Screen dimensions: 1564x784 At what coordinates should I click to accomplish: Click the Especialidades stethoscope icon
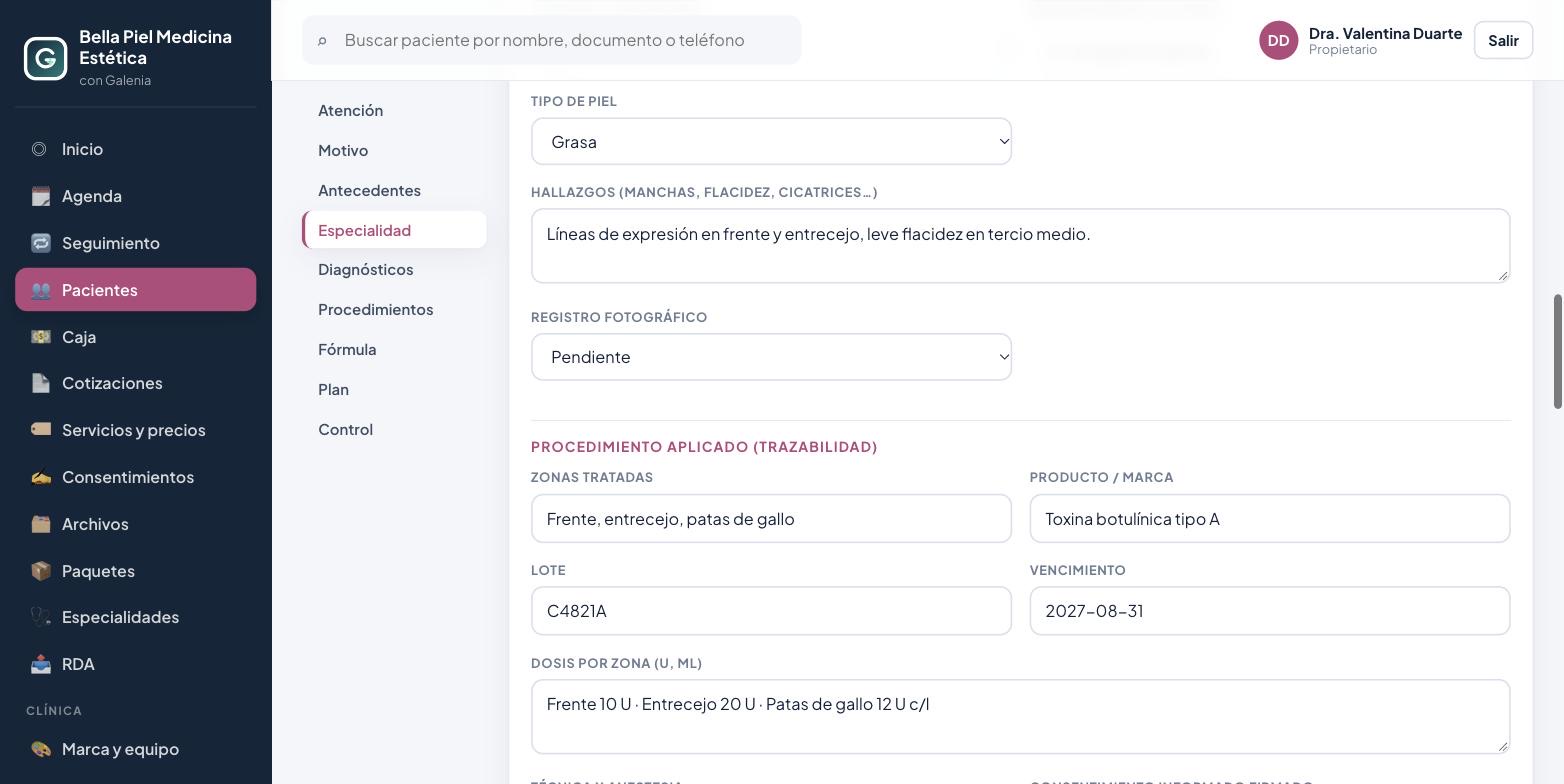coord(40,617)
